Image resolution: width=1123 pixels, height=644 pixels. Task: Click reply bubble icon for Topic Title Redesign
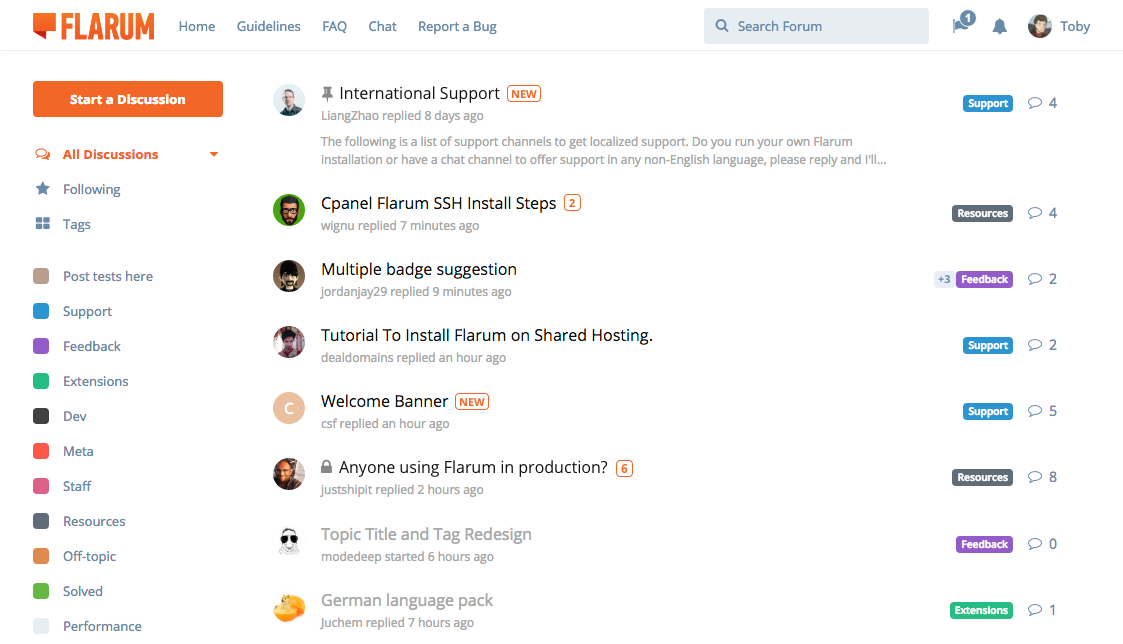coord(1034,544)
